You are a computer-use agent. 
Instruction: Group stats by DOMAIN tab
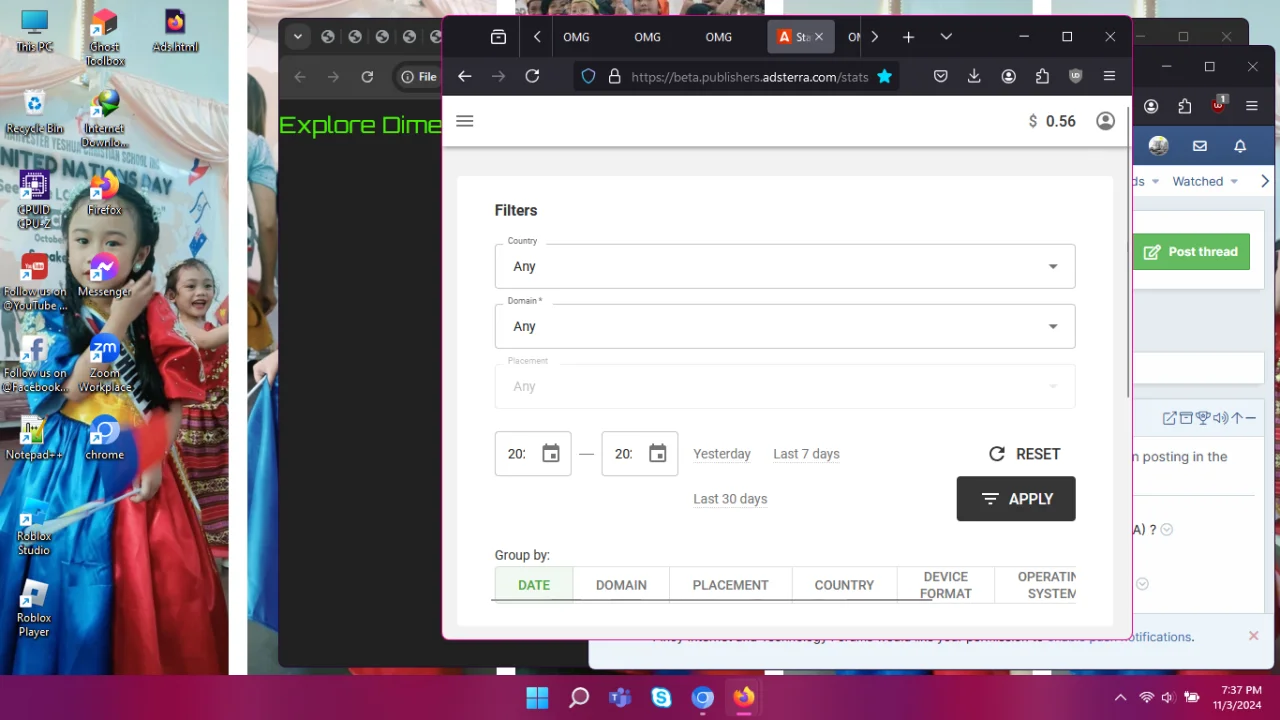(x=621, y=585)
